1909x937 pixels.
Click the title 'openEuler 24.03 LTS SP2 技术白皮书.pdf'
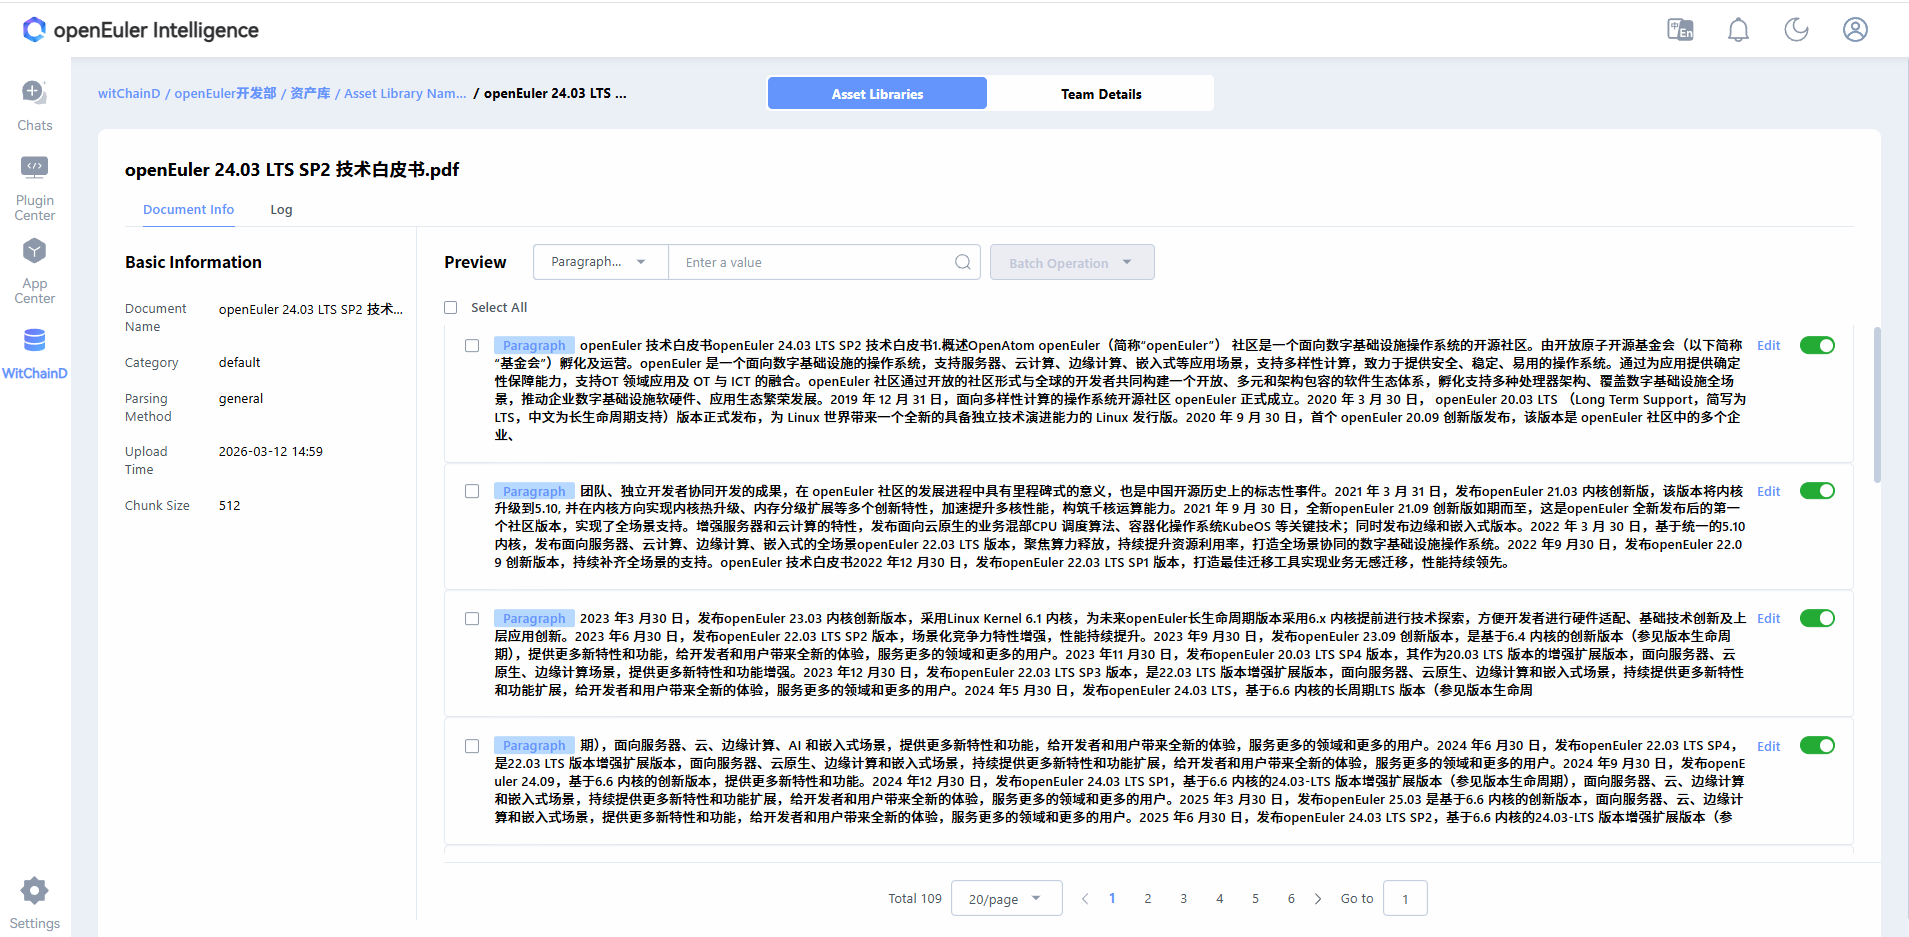[x=292, y=170]
